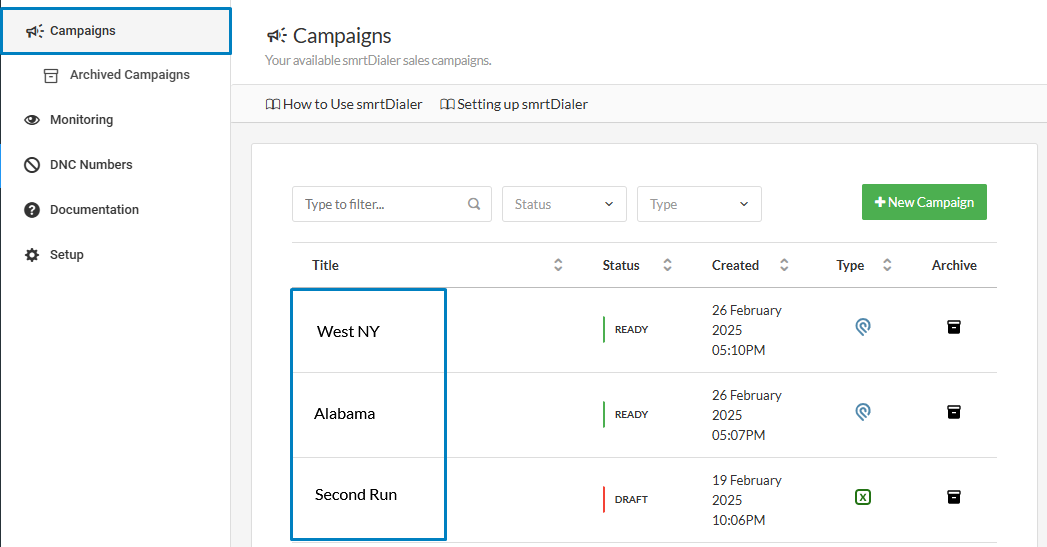
Task: Click the Alabama campaign type icon
Action: (x=862, y=412)
